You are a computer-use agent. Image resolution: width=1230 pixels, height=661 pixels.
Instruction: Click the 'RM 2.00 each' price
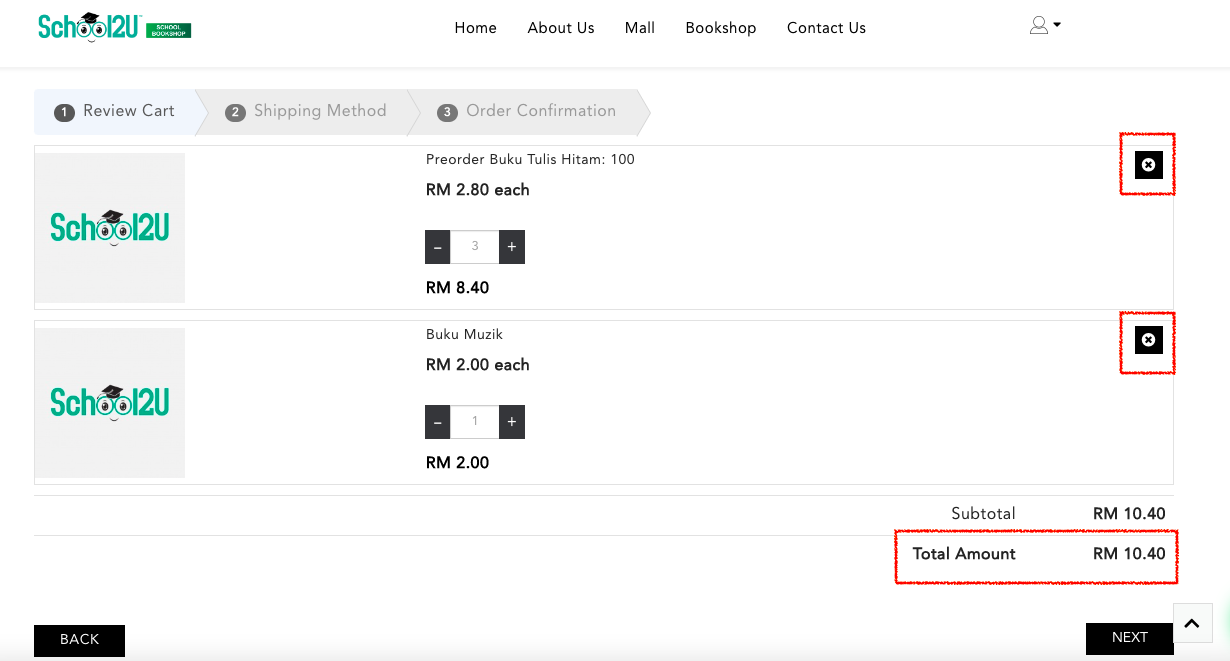coord(478,365)
